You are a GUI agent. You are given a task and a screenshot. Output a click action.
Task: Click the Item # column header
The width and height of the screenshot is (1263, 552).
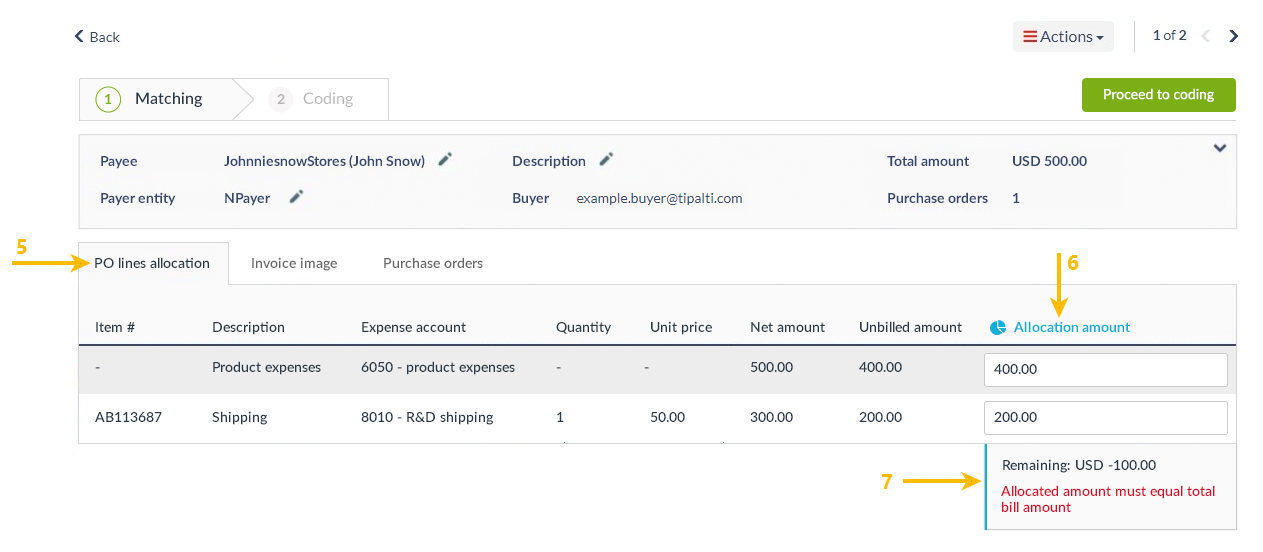pyautogui.click(x=115, y=327)
